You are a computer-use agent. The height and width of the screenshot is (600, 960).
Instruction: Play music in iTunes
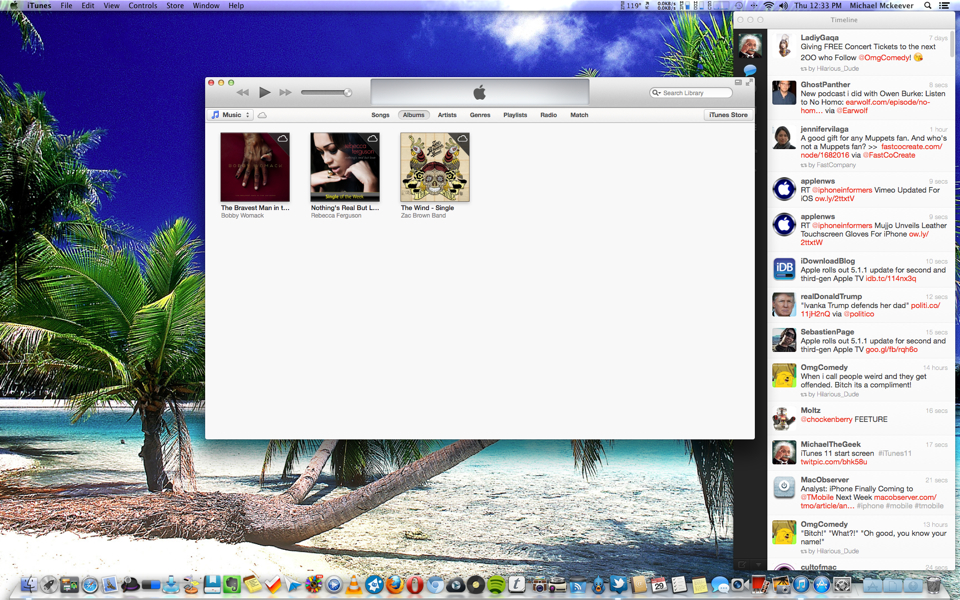pyautogui.click(x=264, y=92)
